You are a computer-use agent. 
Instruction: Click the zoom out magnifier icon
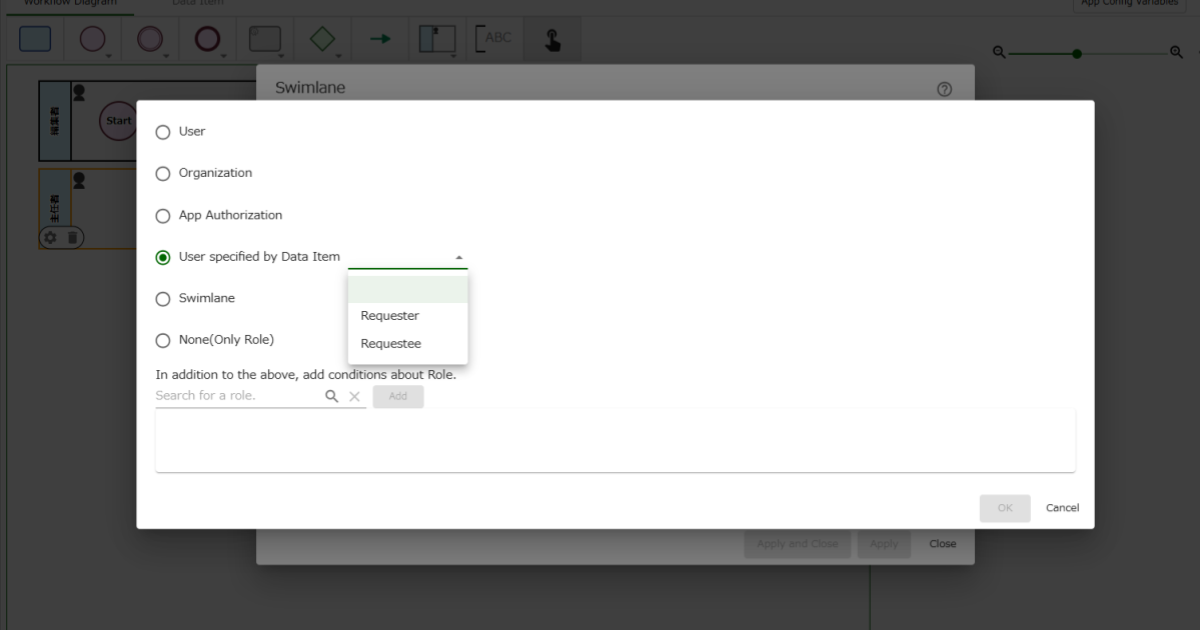click(x=998, y=53)
